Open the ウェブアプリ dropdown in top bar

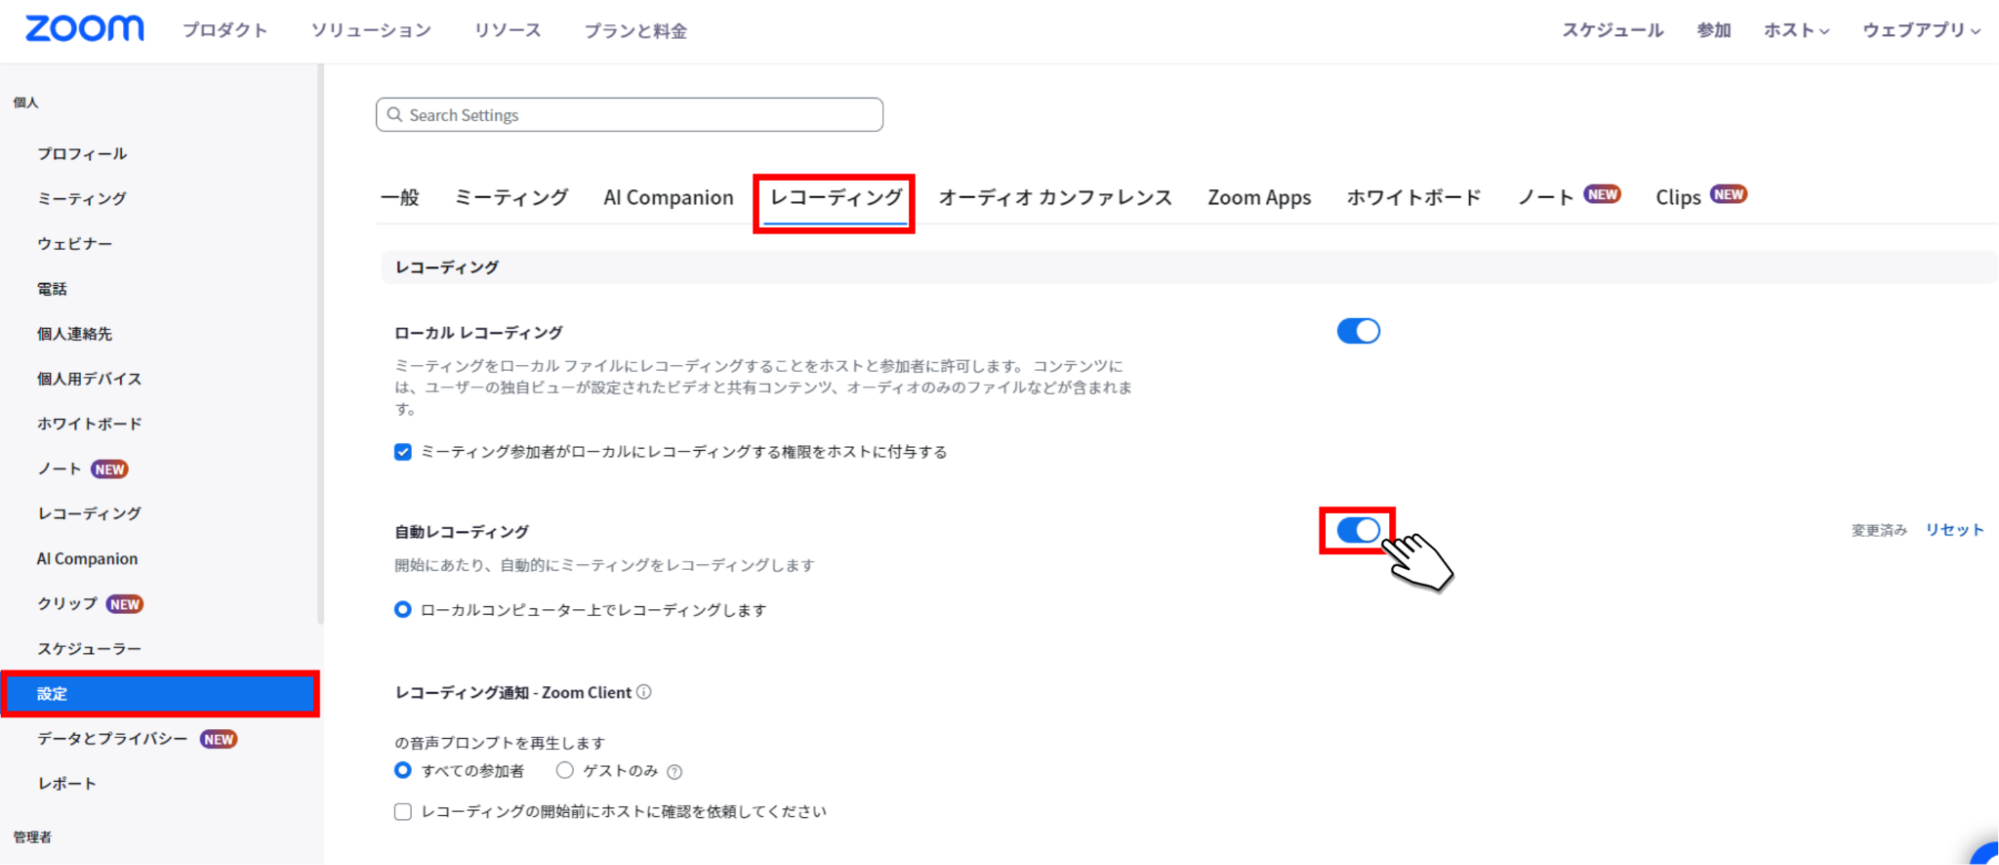[x=1920, y=30]
